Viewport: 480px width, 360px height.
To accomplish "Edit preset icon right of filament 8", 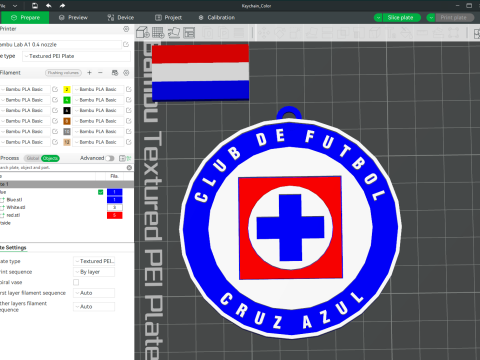I will 129,121.
